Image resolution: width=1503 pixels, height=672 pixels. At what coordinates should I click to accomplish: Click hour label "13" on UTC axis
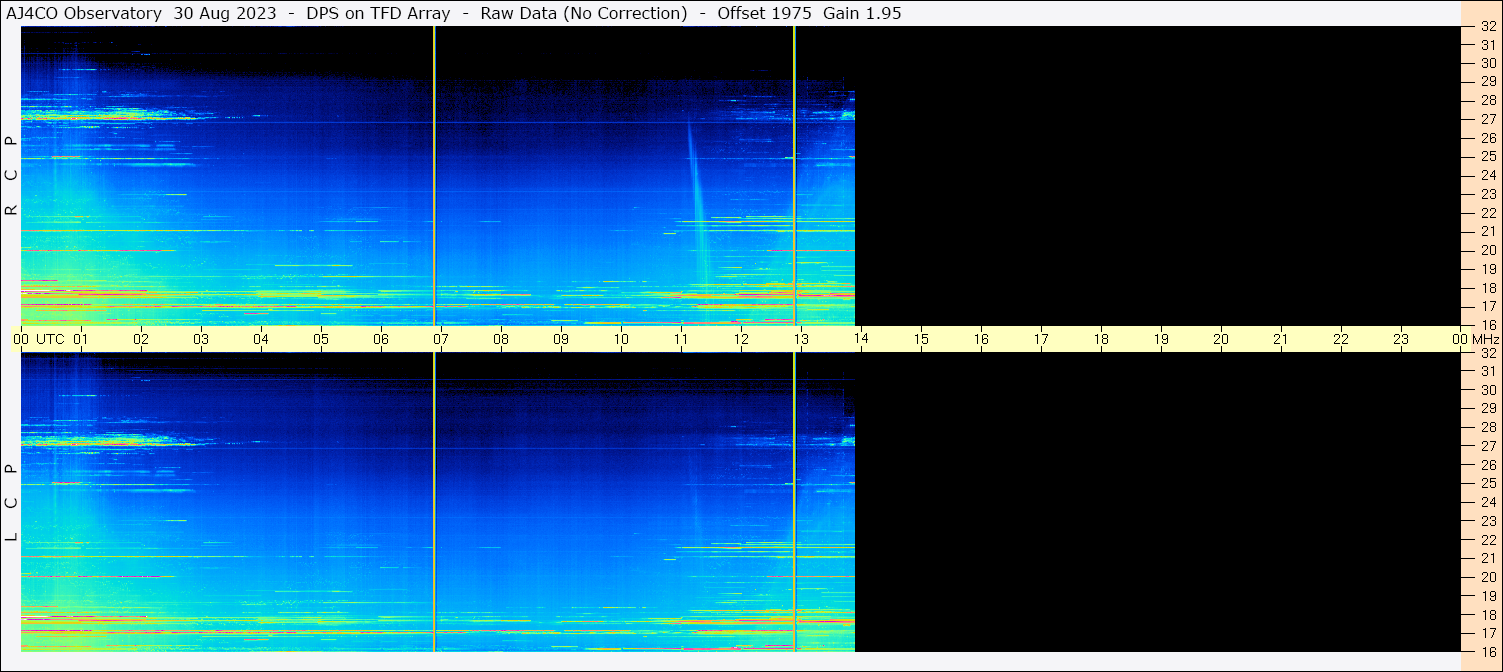tap(801, 340)
